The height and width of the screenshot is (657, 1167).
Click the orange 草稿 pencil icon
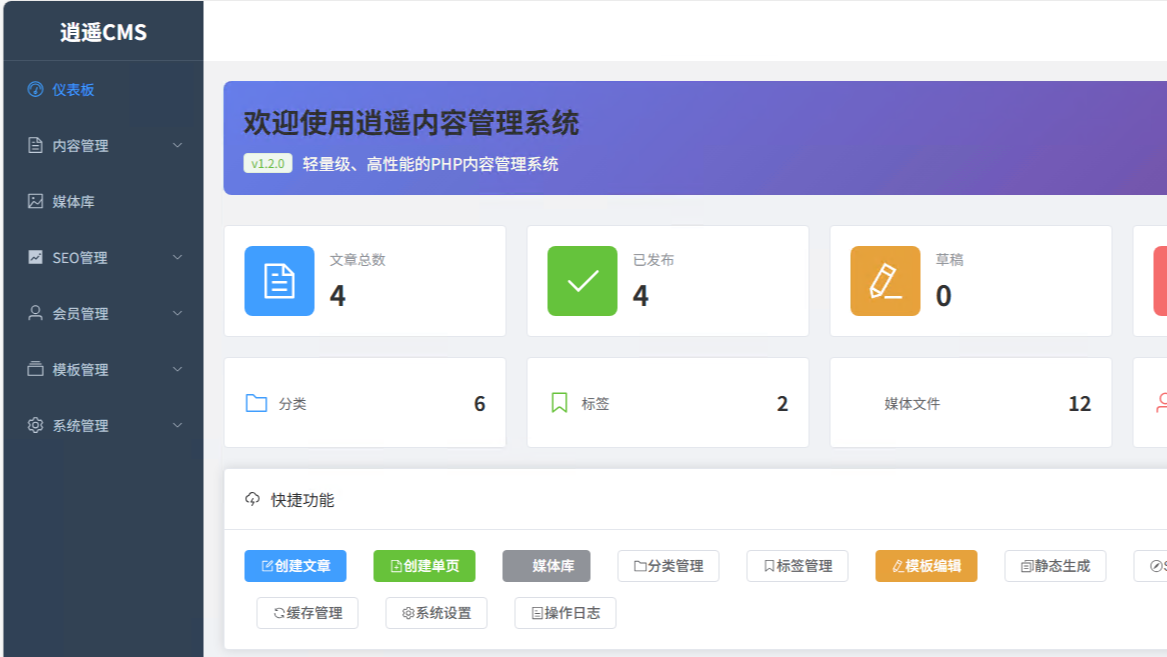[884, 280]
